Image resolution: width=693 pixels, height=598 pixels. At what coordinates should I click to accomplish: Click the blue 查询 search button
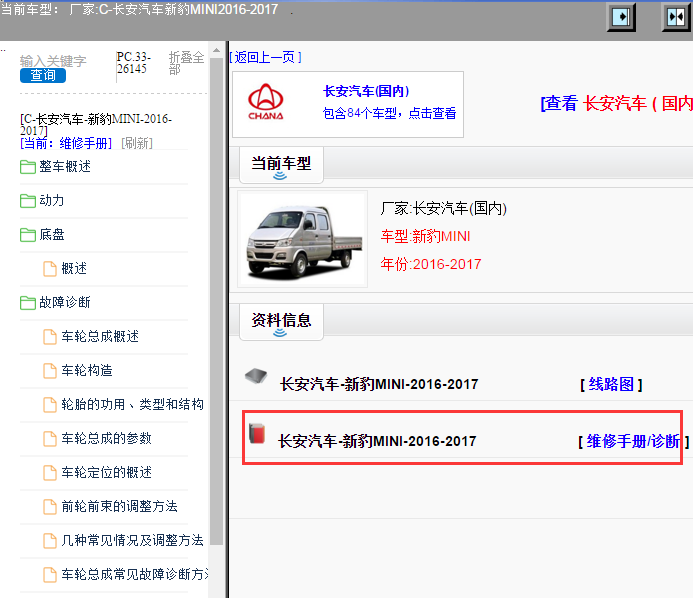coord(43,76)
